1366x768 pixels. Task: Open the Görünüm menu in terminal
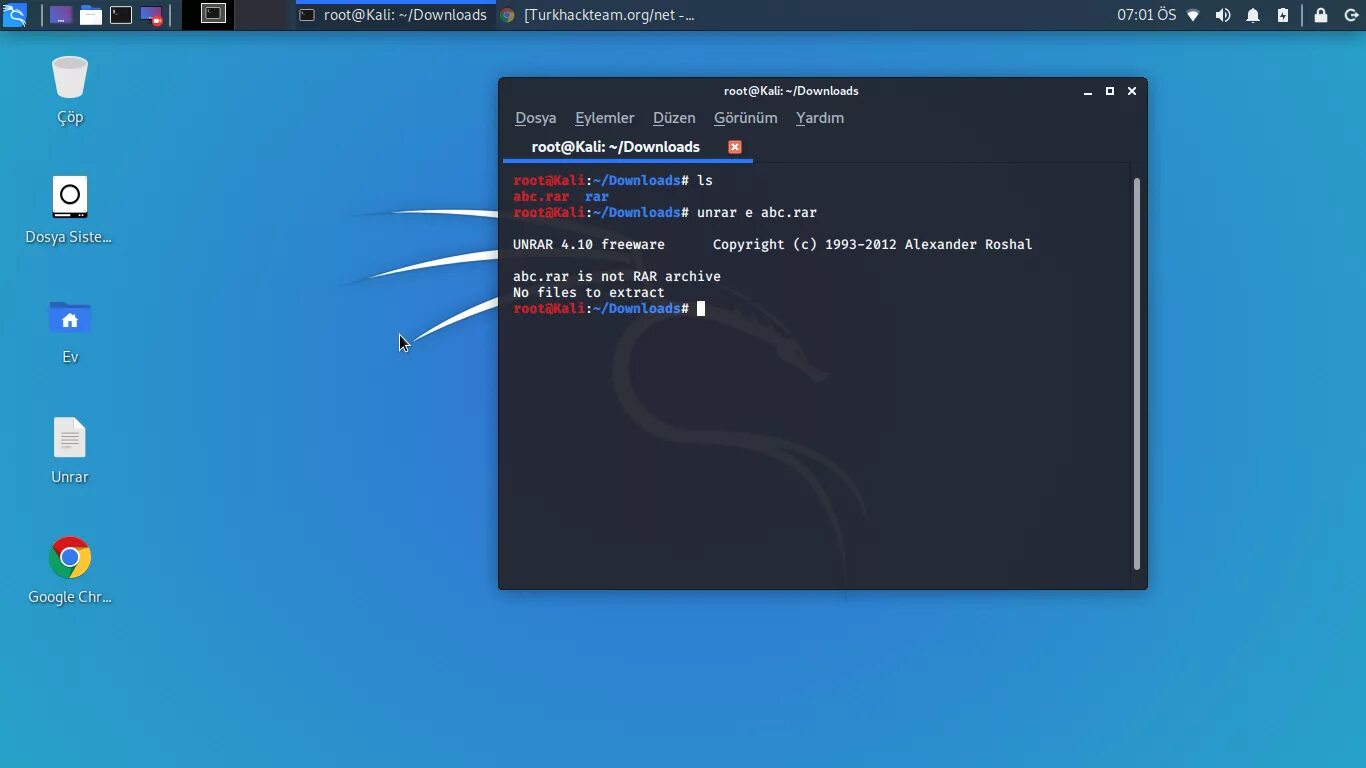(745, 118)
